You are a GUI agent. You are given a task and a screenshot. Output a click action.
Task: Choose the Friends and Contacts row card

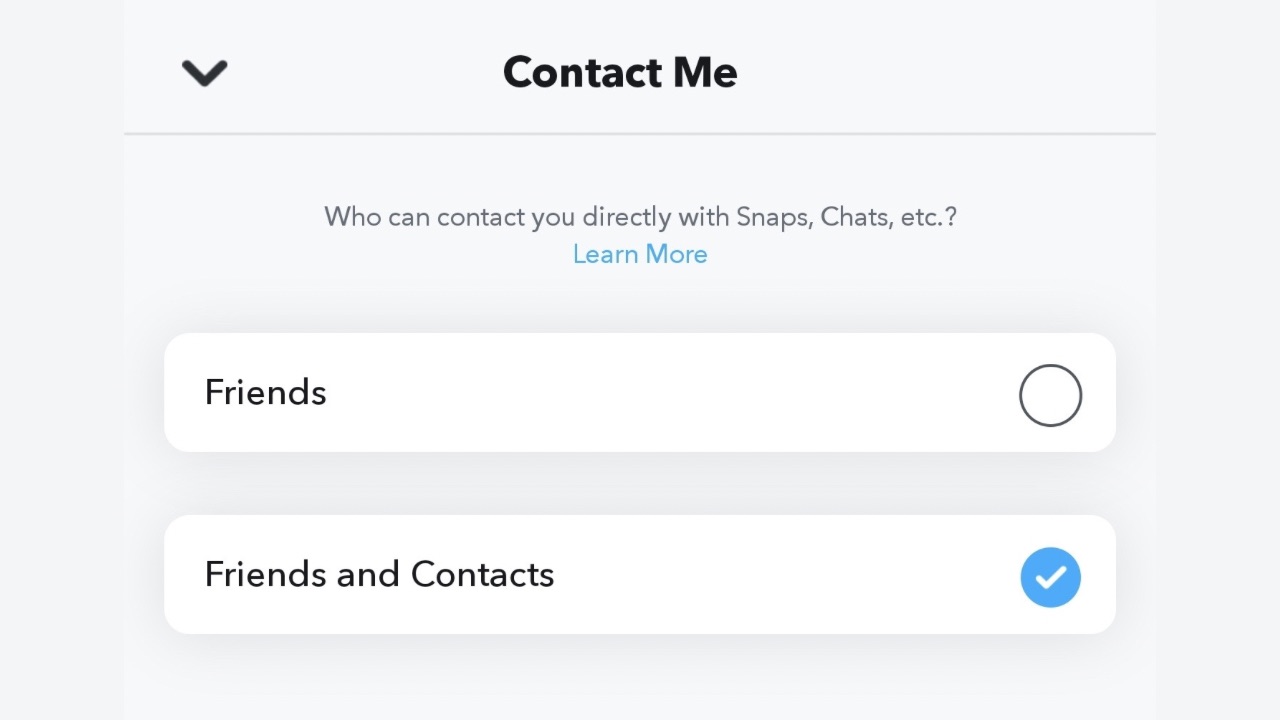(x=640, y=574)
